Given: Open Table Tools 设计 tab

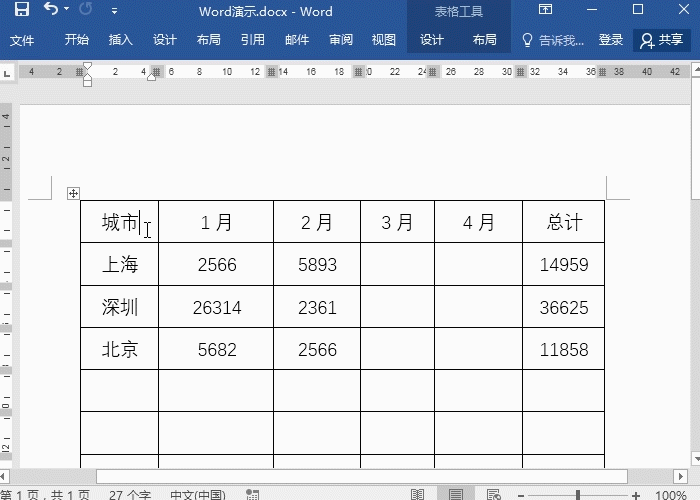Looking at the screenshot, I should click(432, 40).
